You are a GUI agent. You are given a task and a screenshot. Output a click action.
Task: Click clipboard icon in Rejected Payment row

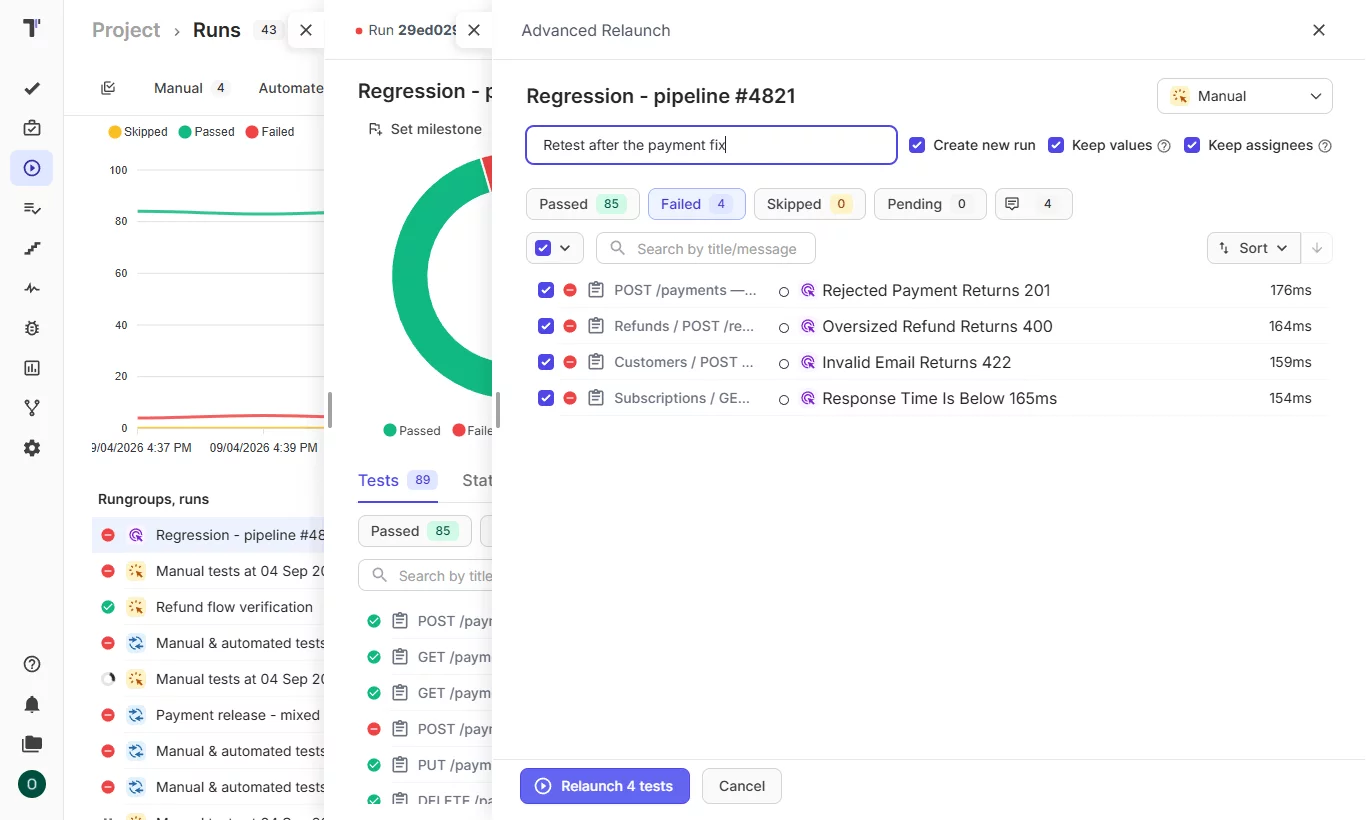(x=596, y=290)
